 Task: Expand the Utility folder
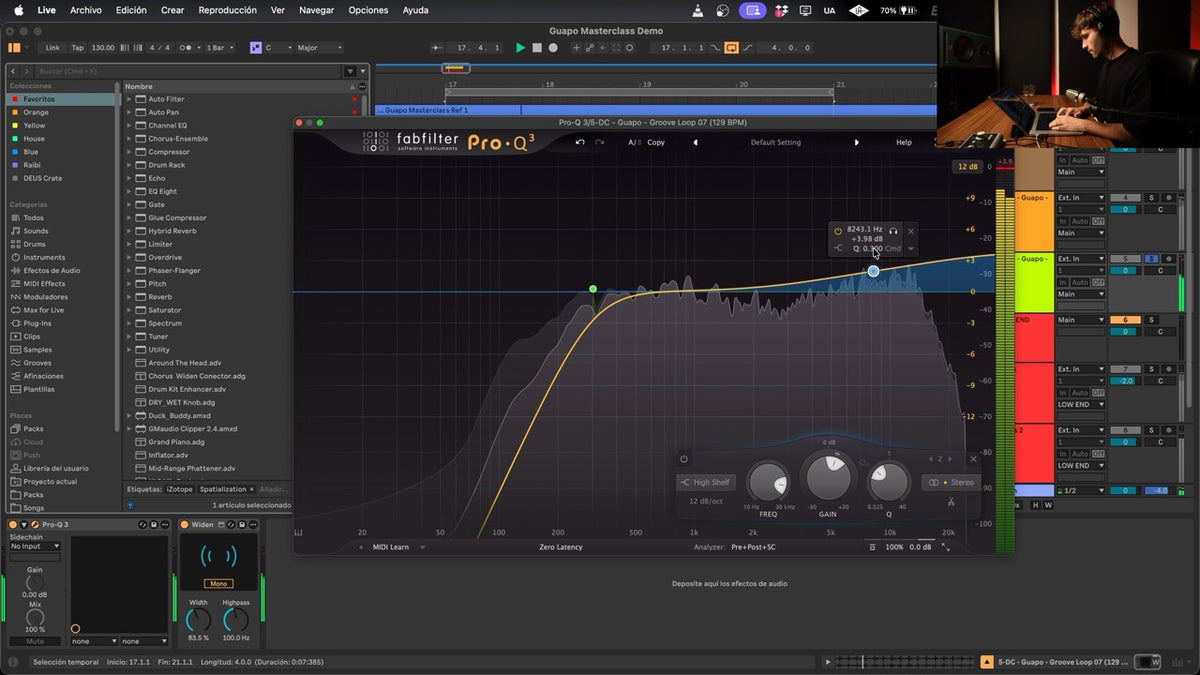pos(129,350)
